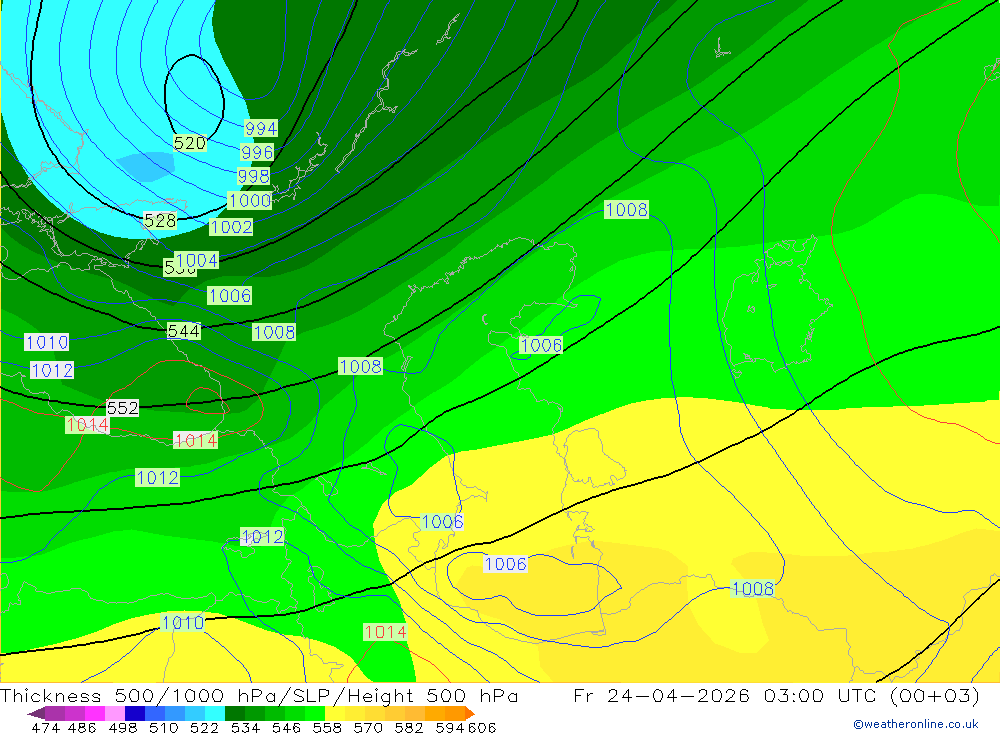
Task: Select the 552 height contour label
Action: (x=122, y=408)
